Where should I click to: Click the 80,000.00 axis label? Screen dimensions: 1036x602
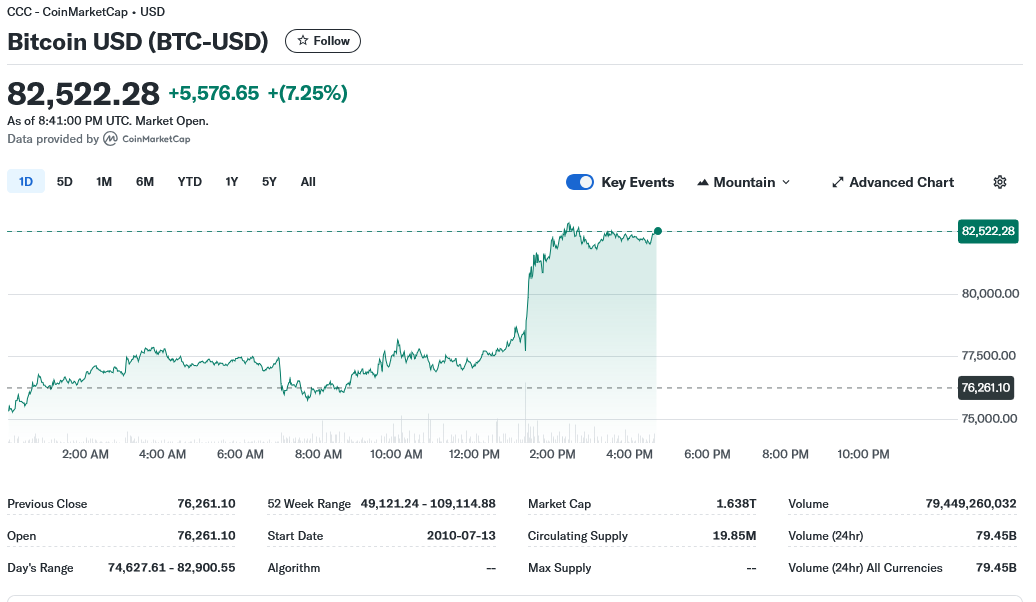990,293
